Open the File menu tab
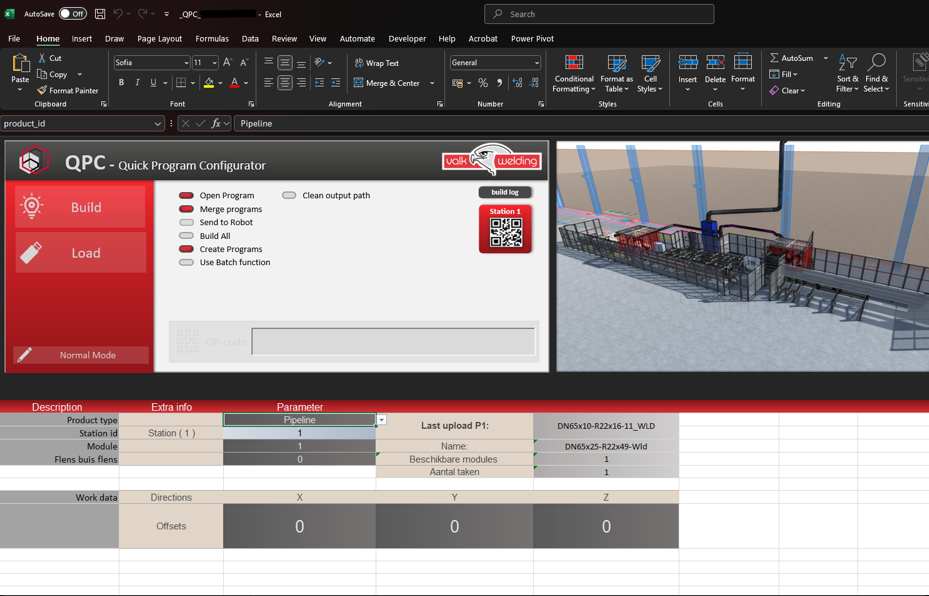The height and width of the screenshot is (596, 929). (x=14, y=39)
